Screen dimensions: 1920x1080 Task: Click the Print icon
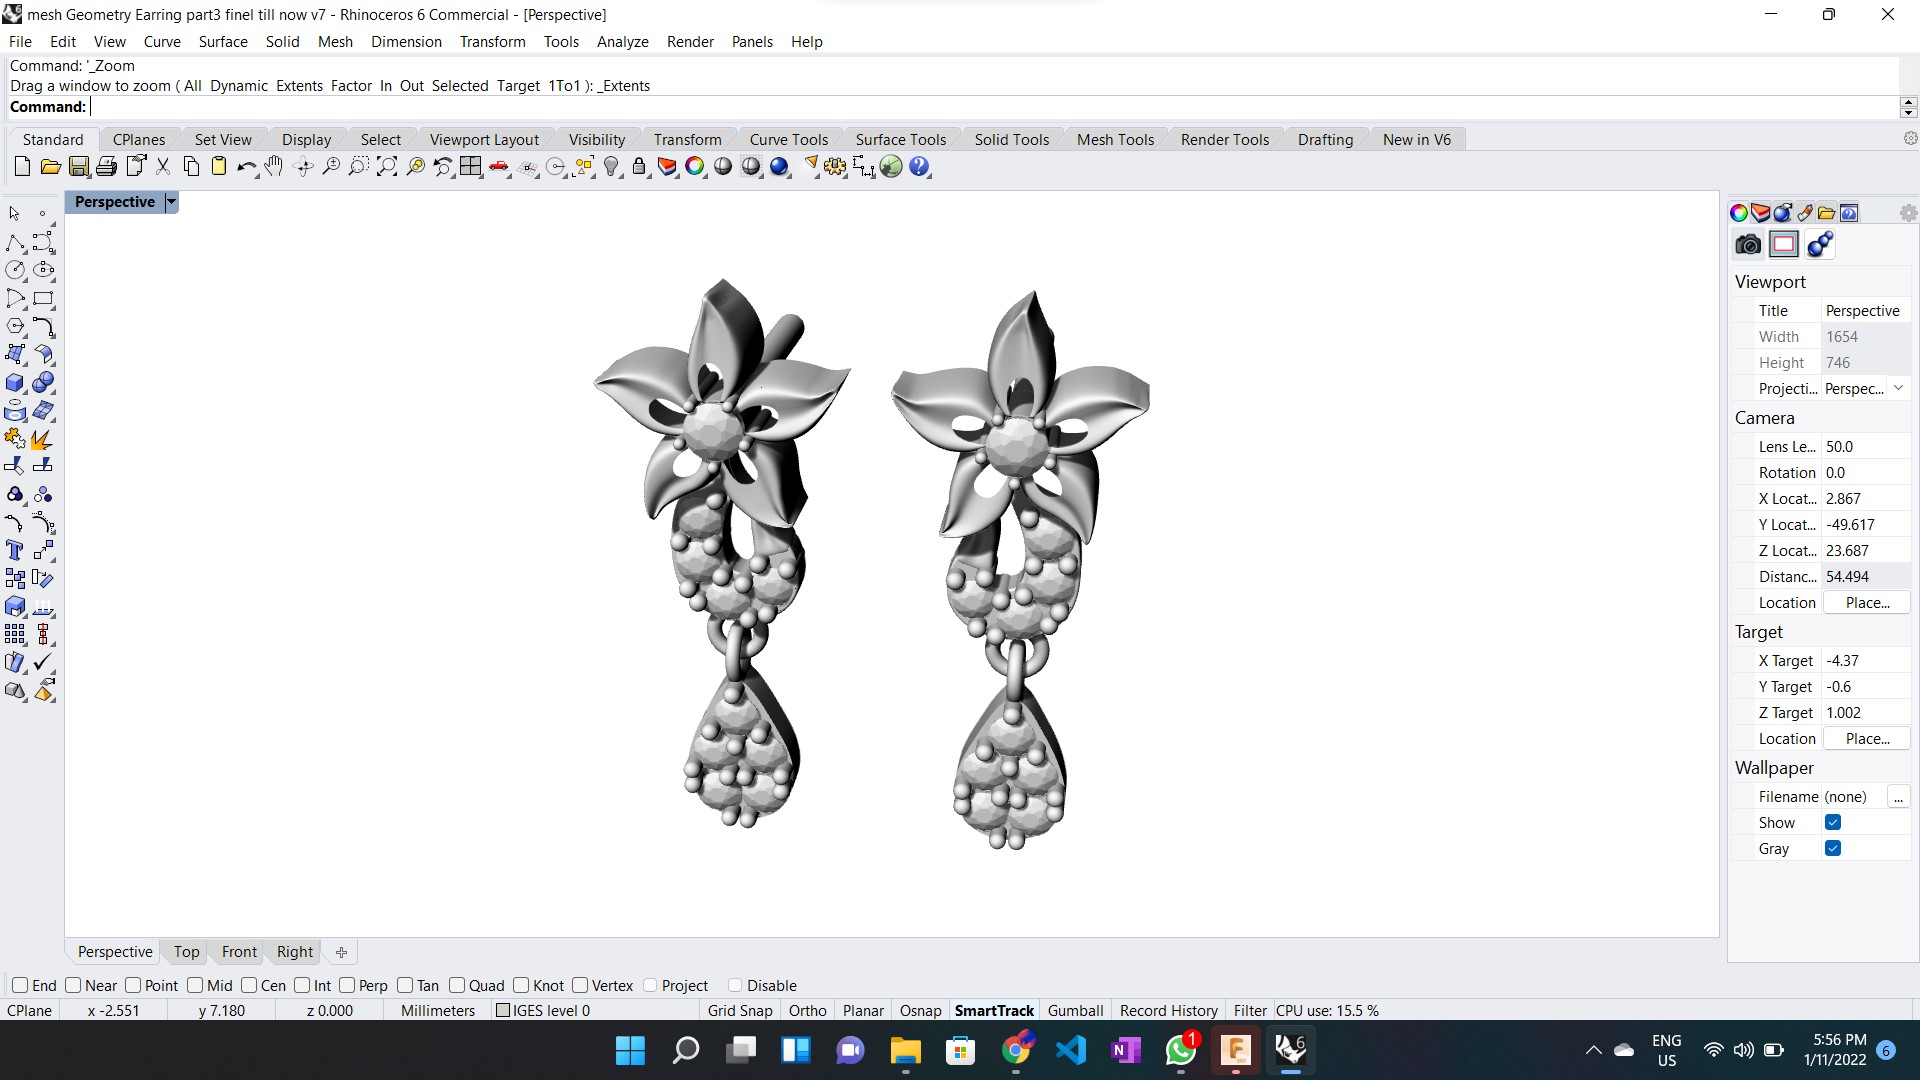coord(107,167)
